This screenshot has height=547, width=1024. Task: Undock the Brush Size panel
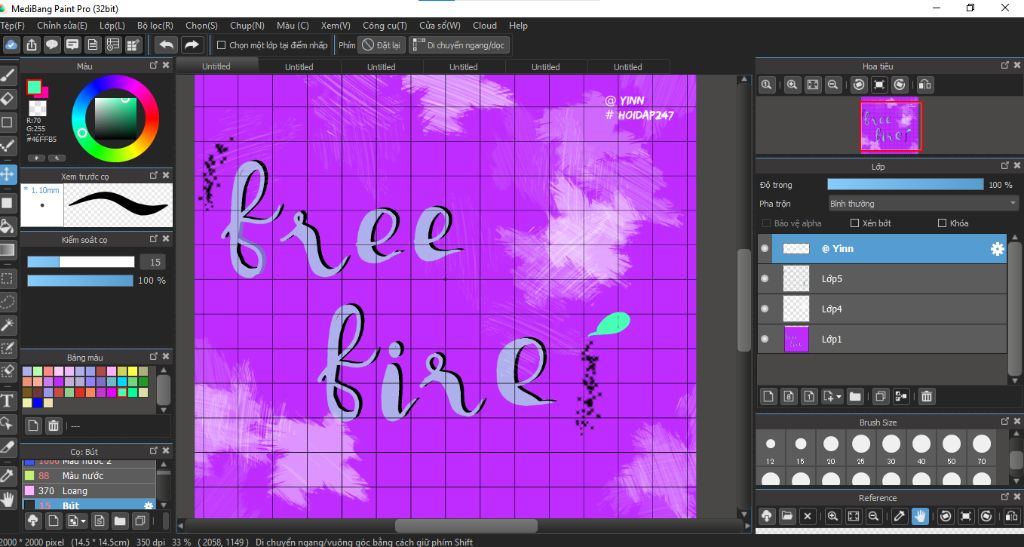[1005, 422]
